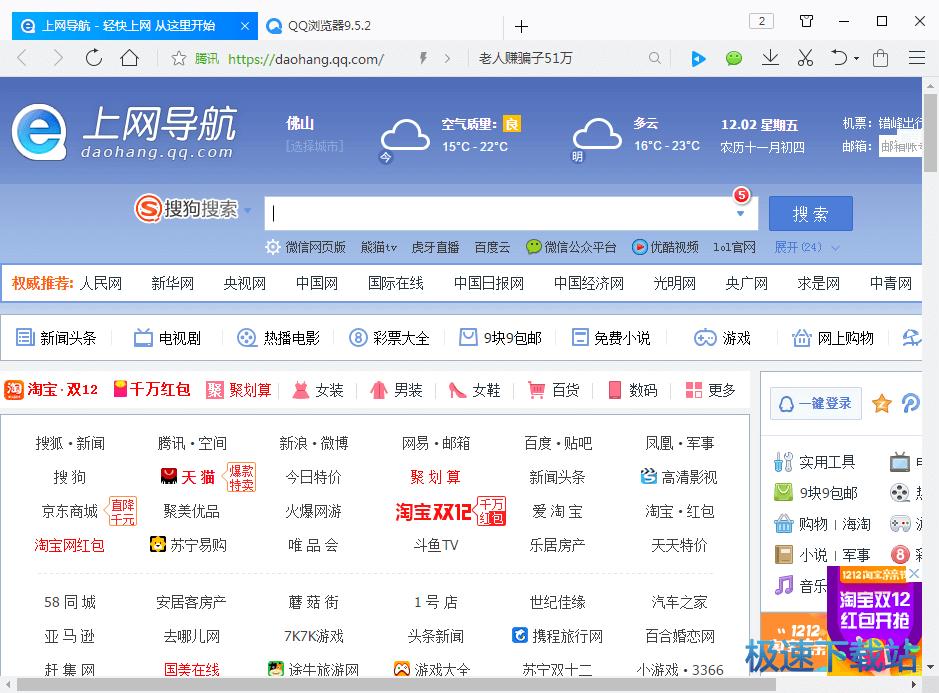Click the skin shirt icon in title bar
The width and height of the screenshot is (939, 693).
tap(806, 21)
